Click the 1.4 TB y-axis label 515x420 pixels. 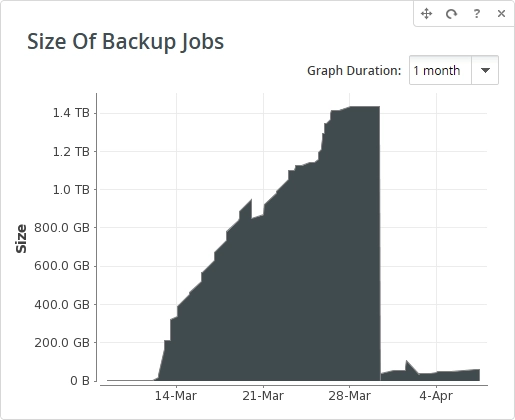[x=71, y=113]
